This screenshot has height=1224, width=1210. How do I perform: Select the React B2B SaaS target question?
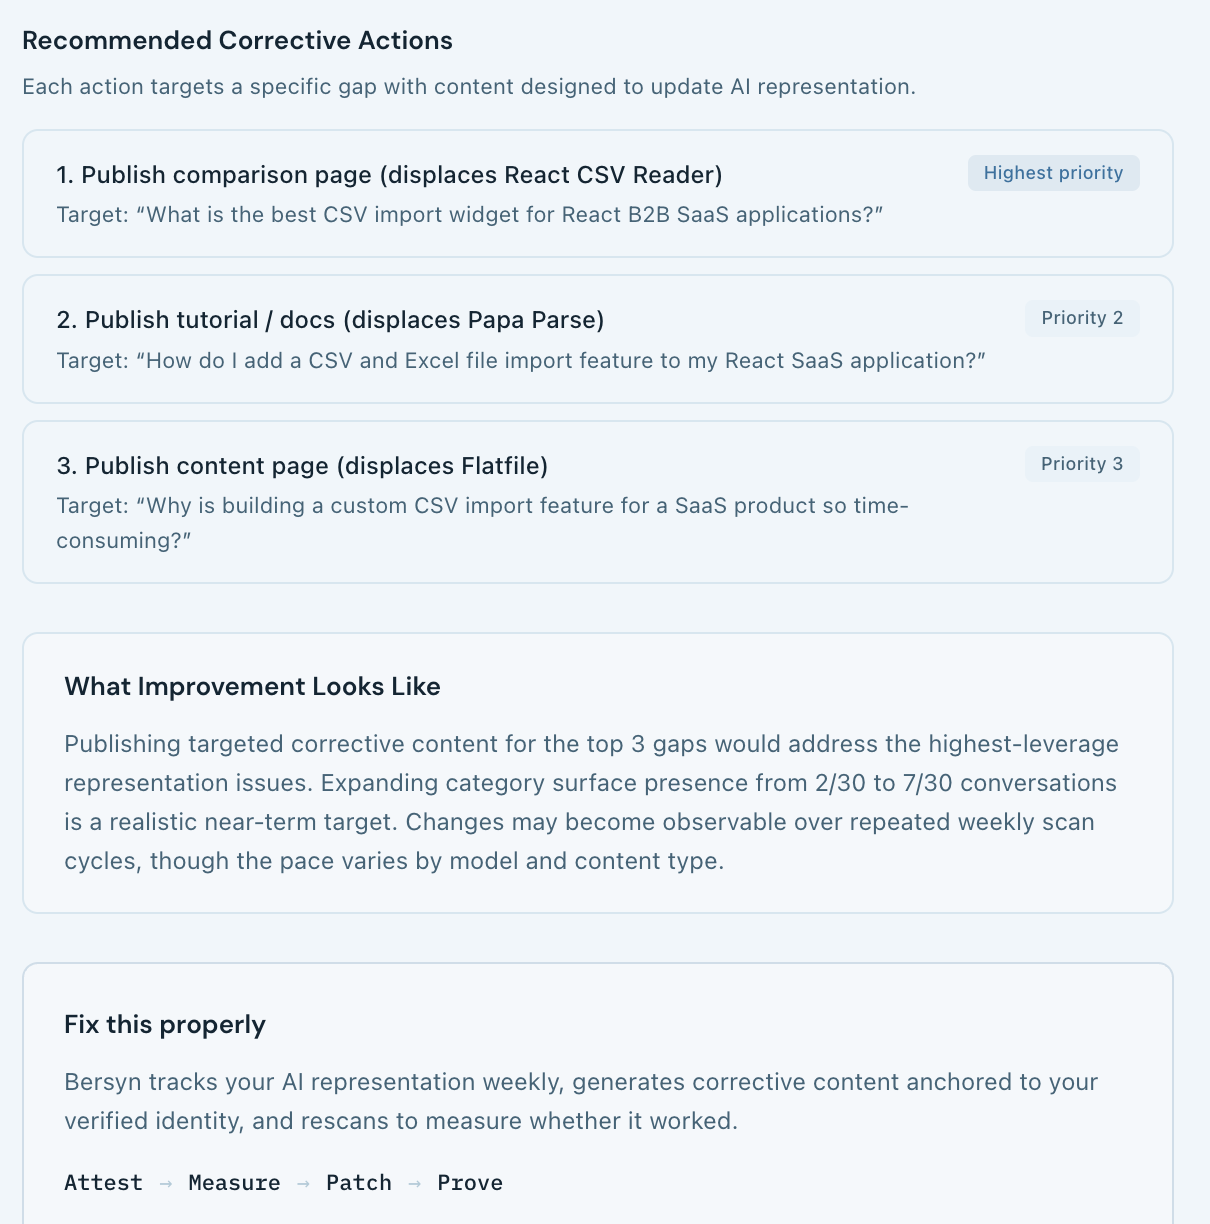point(470,215)
